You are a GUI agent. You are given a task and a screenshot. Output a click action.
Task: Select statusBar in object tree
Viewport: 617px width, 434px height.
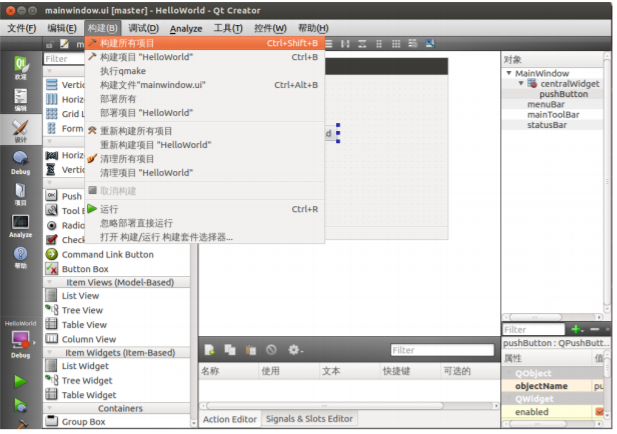click(x=547, y=125)
